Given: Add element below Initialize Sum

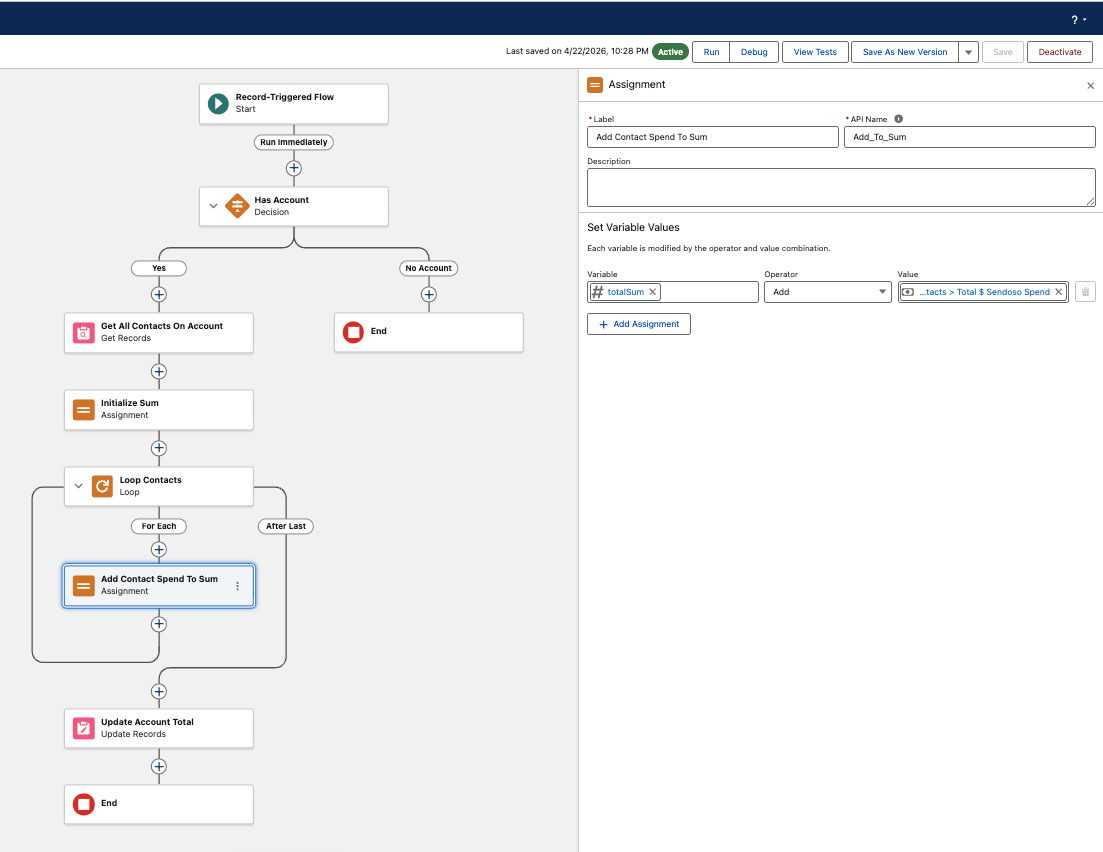Looking at the screenshot, I should tap(159, 448).
